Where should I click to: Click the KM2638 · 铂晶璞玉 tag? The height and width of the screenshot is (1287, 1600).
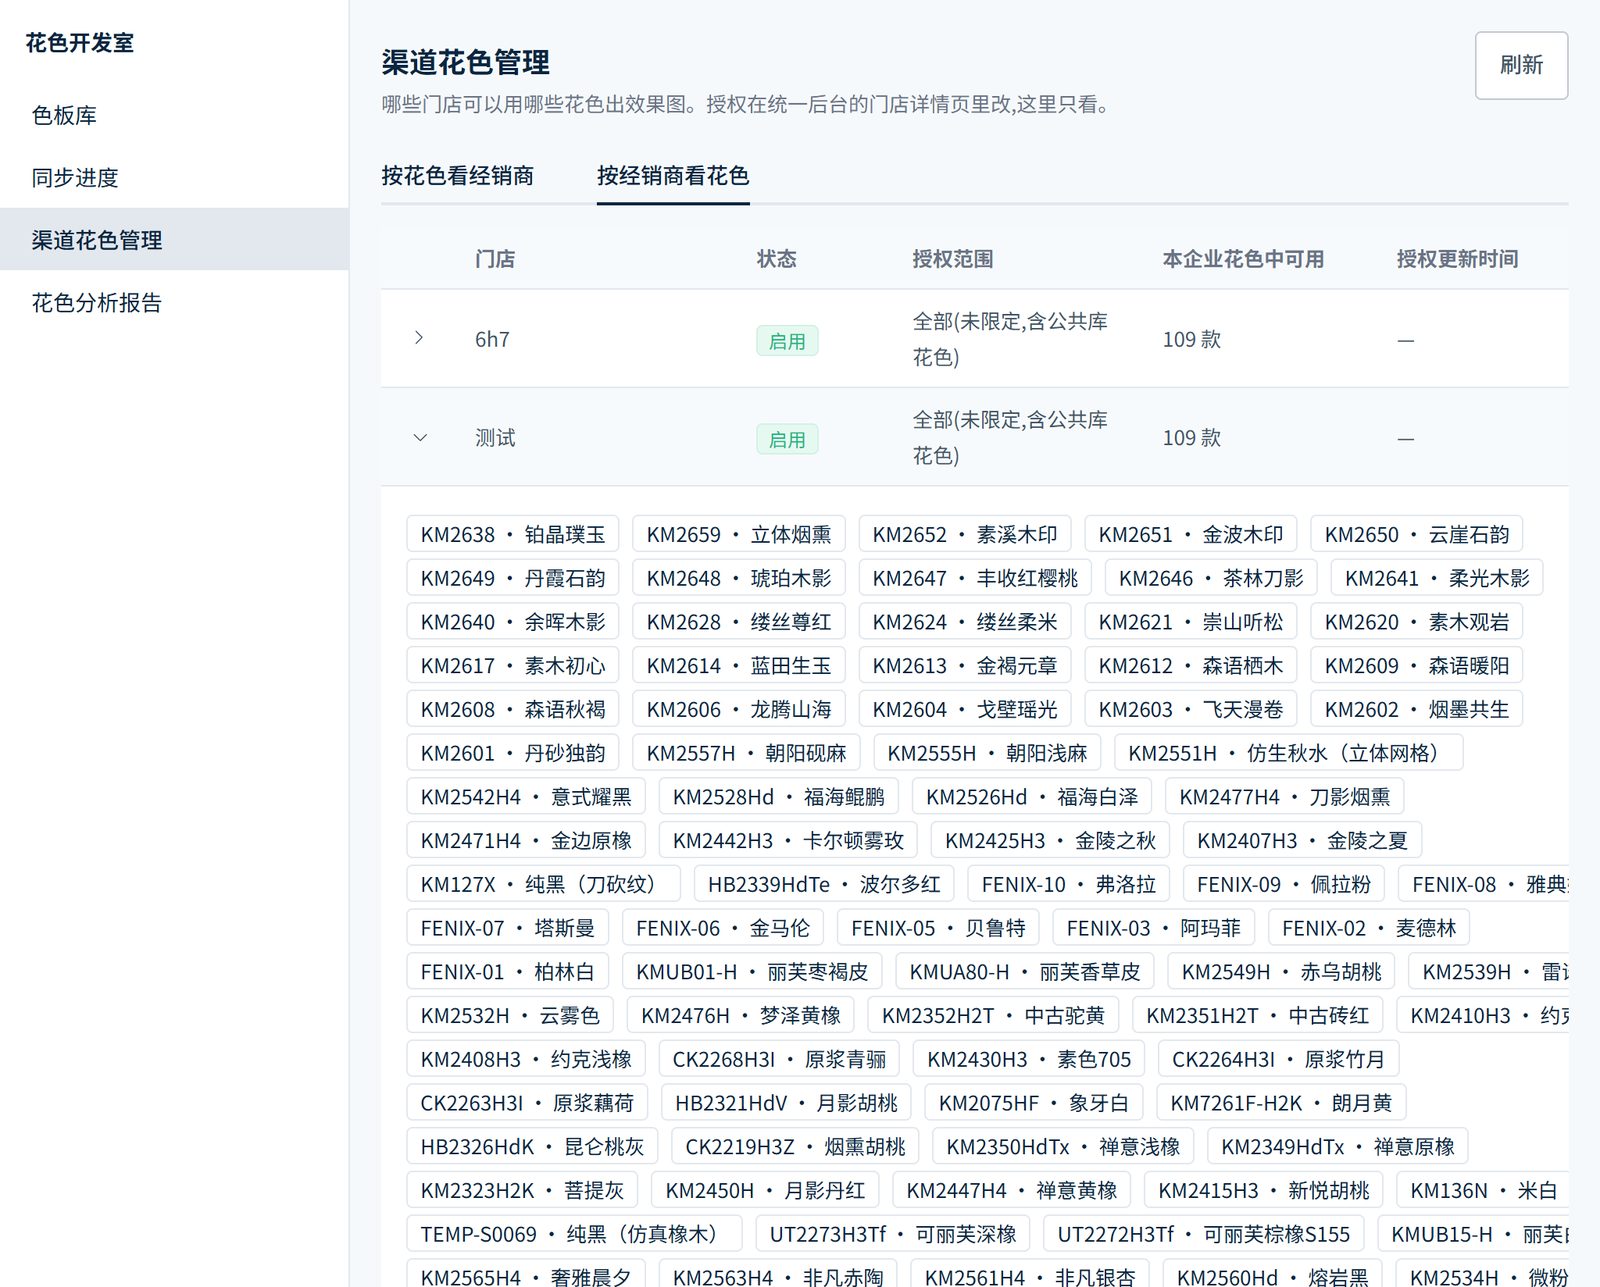[x=513, y=534]
